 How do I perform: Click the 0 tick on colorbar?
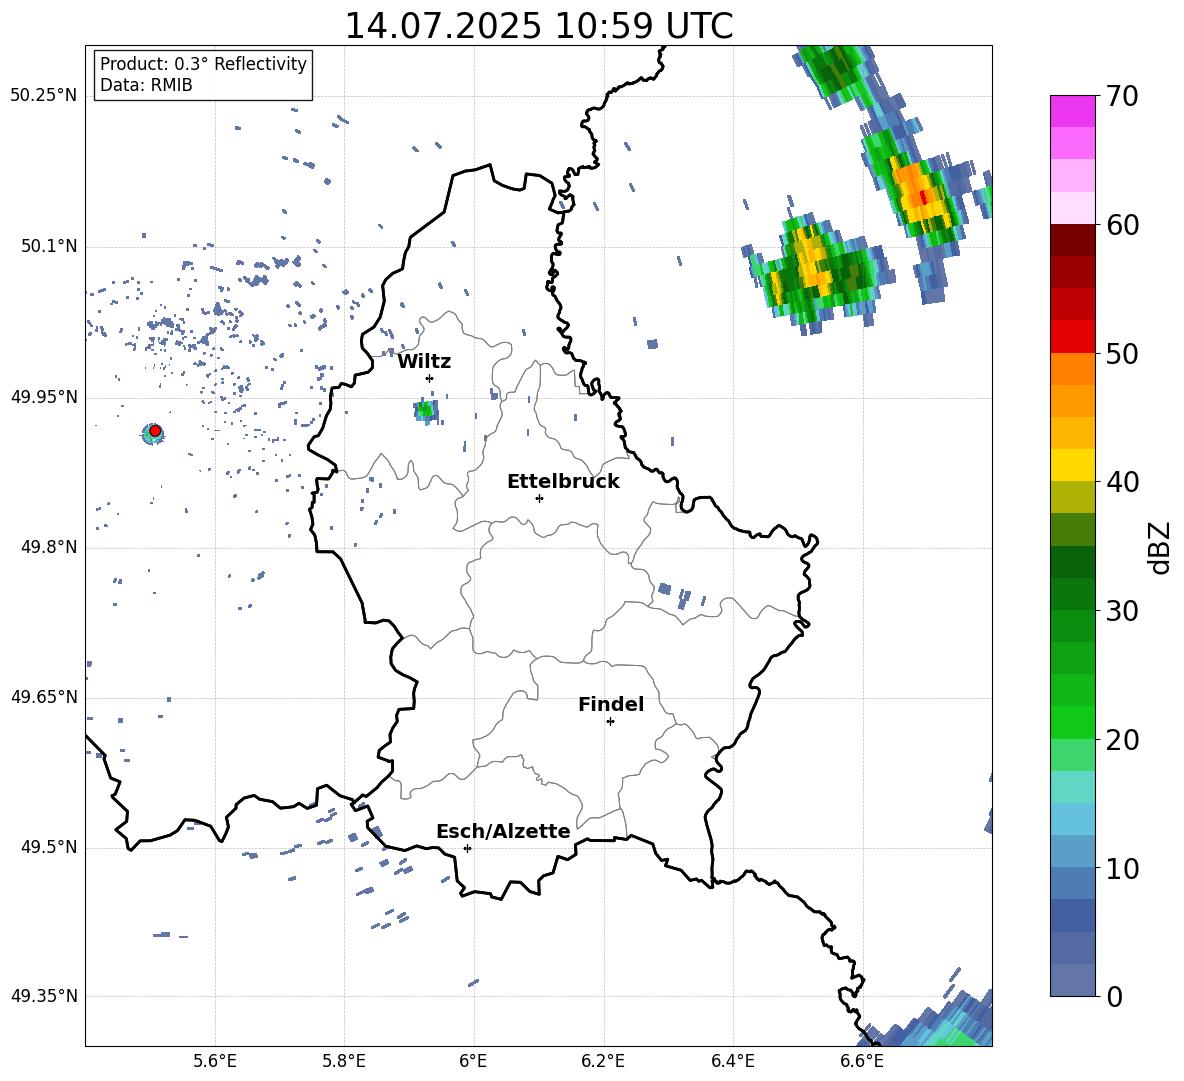point(1114,996)
